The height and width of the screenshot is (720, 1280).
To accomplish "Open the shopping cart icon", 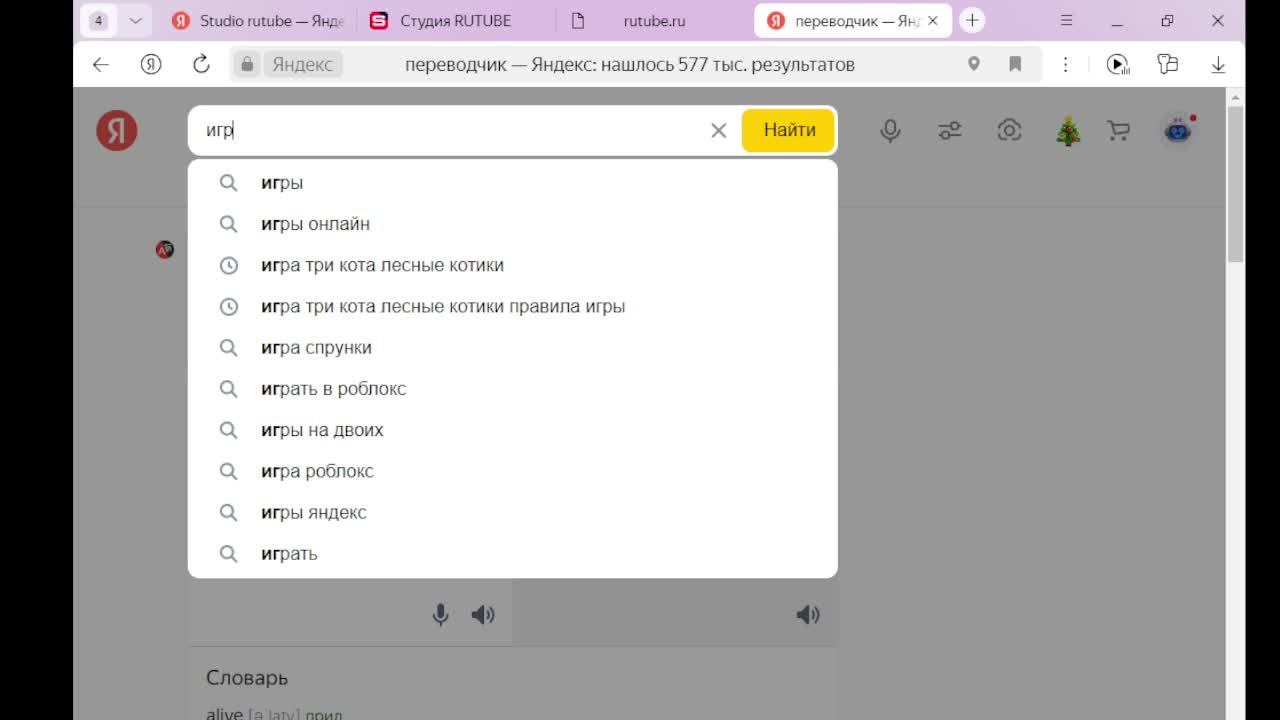I will (1118, 130).
